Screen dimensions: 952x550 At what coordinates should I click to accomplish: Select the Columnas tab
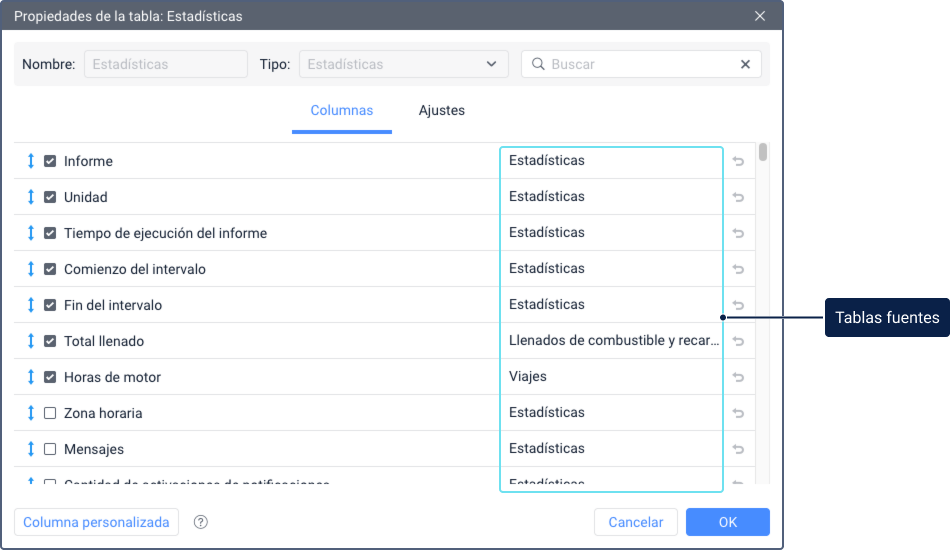click(x=341, y=110)
